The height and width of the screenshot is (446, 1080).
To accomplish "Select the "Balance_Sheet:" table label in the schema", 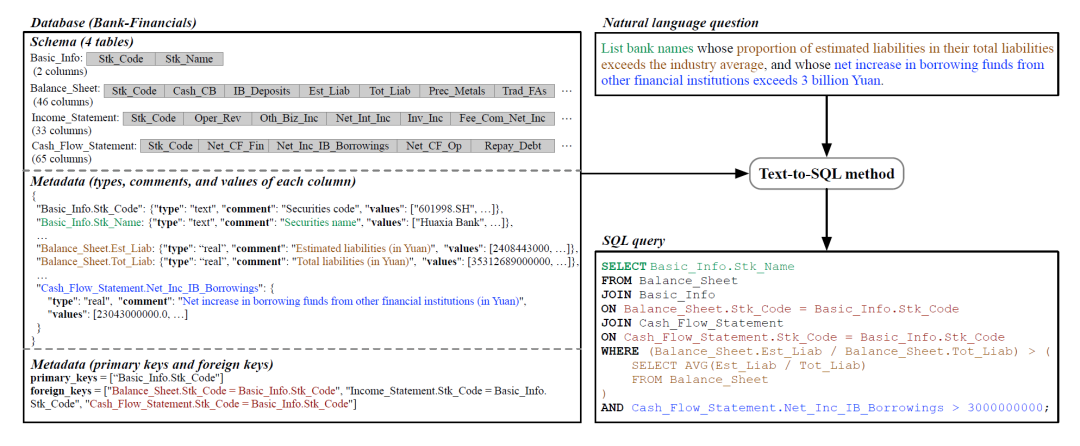I will pyautogui.click(x=66, y=89).
